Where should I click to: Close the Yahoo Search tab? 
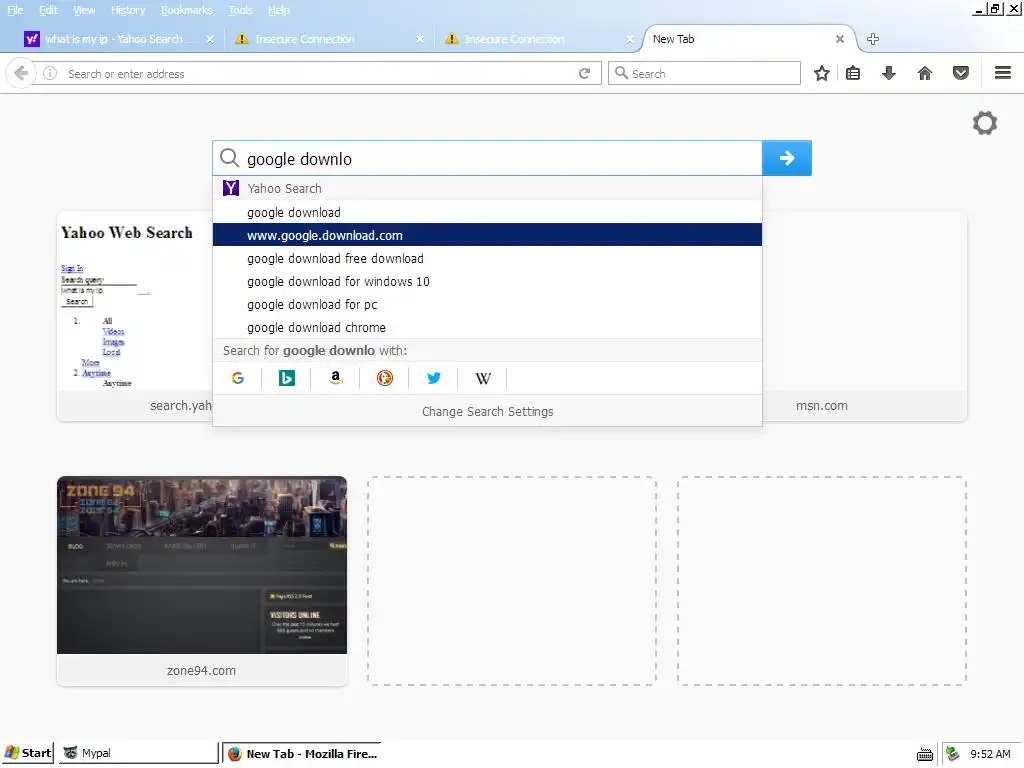click(210, 39)
